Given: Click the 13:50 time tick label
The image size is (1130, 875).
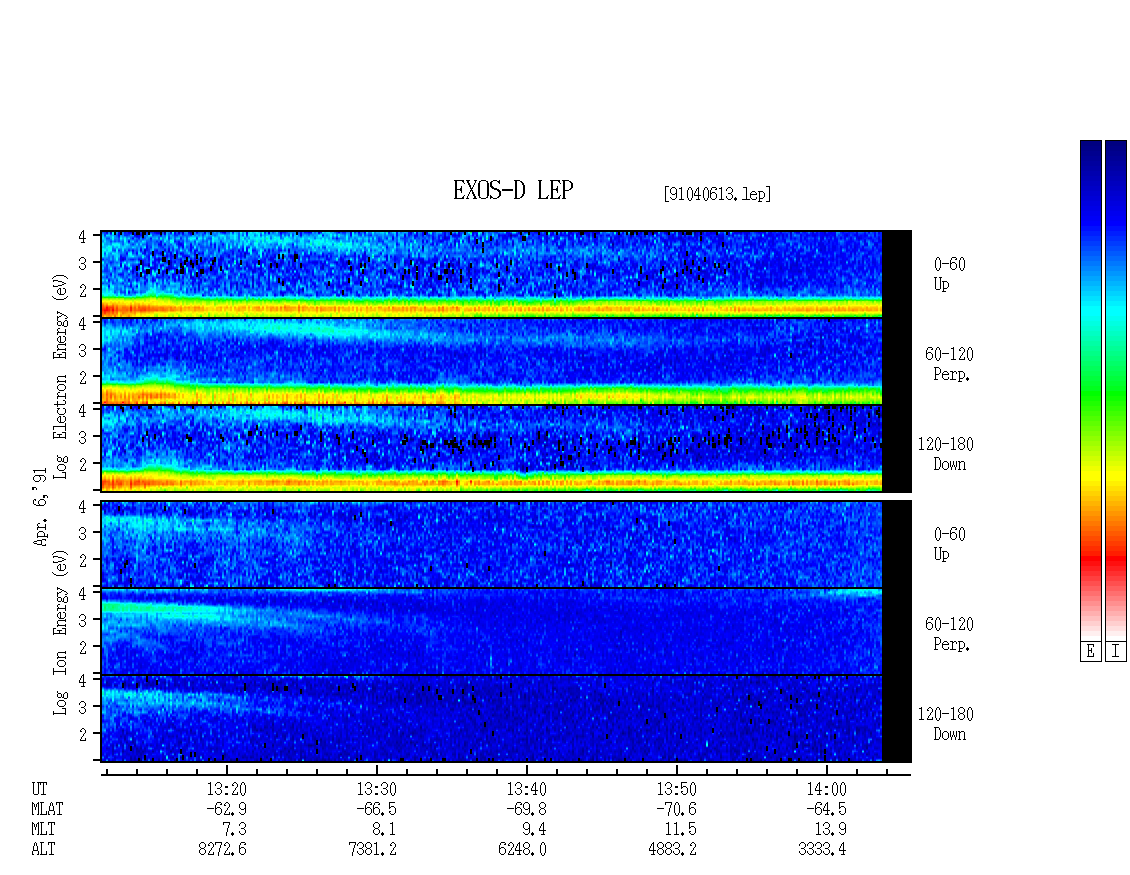Looking at the screenshot, I should point(676,789).
